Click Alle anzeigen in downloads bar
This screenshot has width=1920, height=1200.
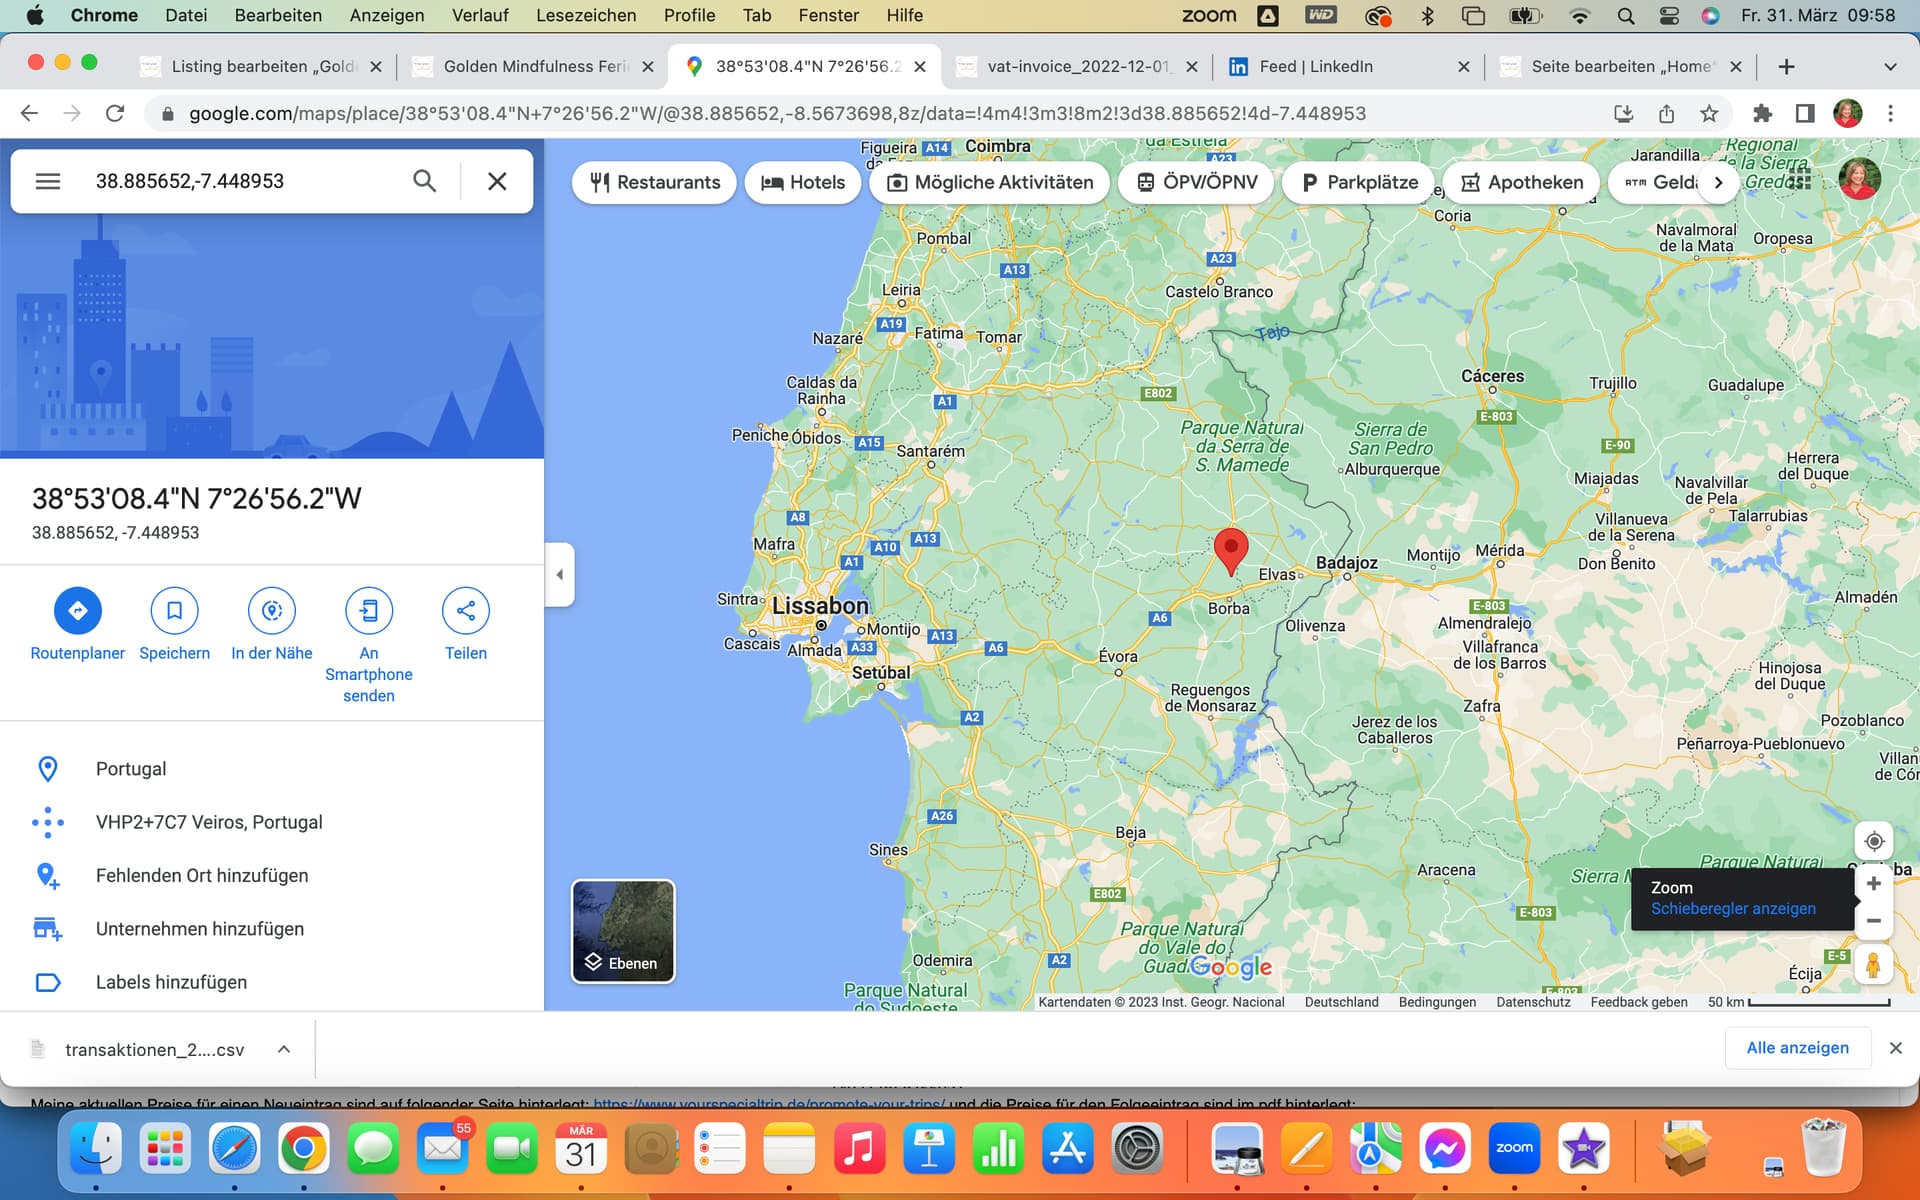click(1797, 1047)
